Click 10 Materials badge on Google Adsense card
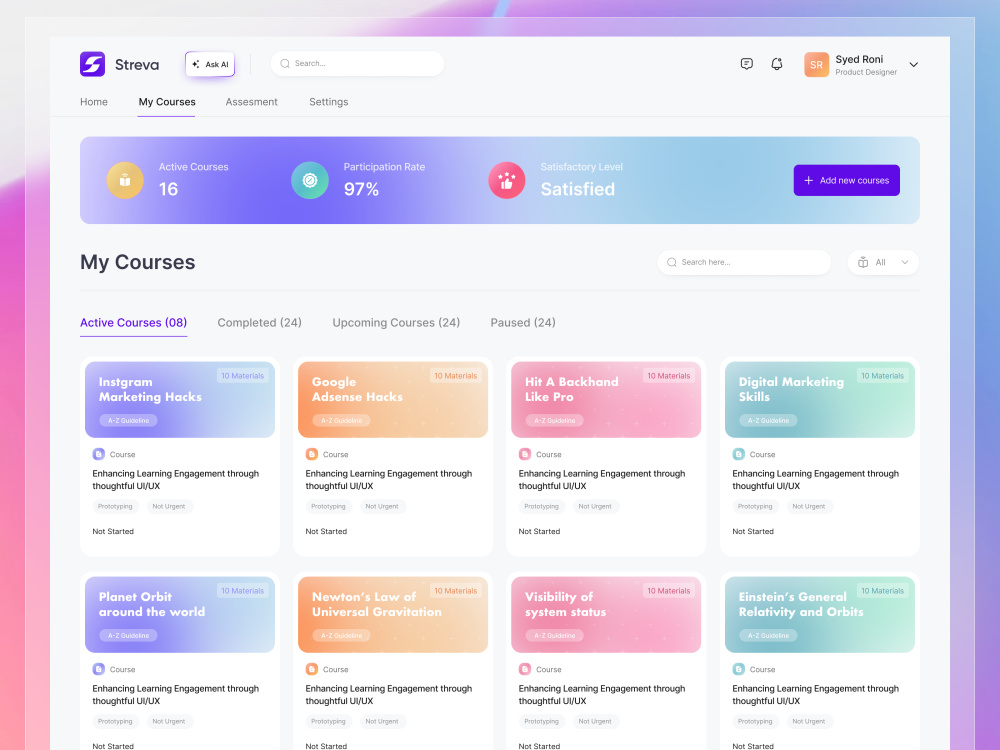Viewport: 1000px width, 750px height. point(455,376)
